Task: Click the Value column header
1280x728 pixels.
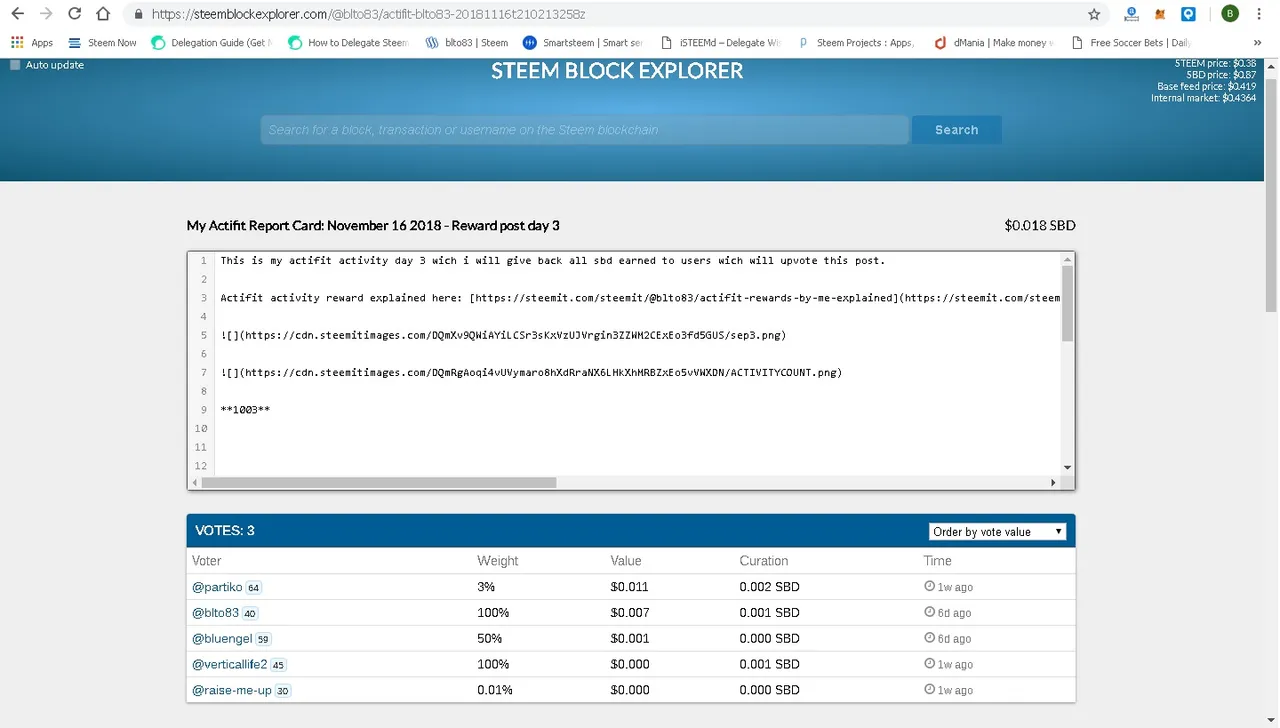Action: [x=626, y=561]
